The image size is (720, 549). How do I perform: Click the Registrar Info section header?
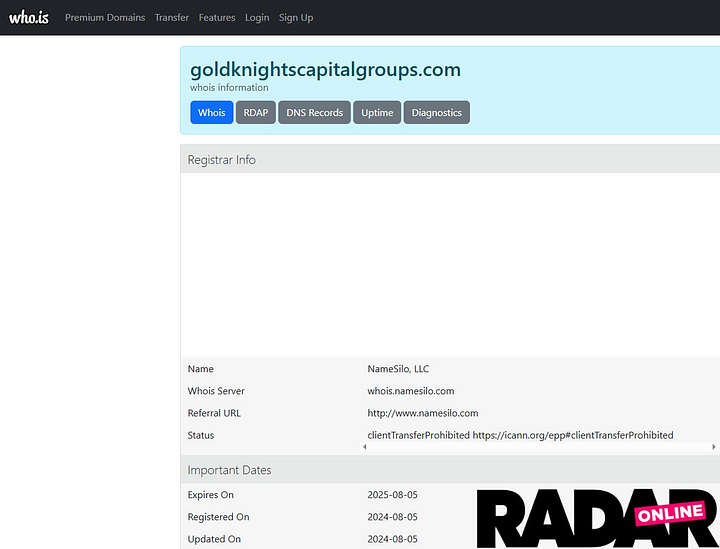coord(450,159)
